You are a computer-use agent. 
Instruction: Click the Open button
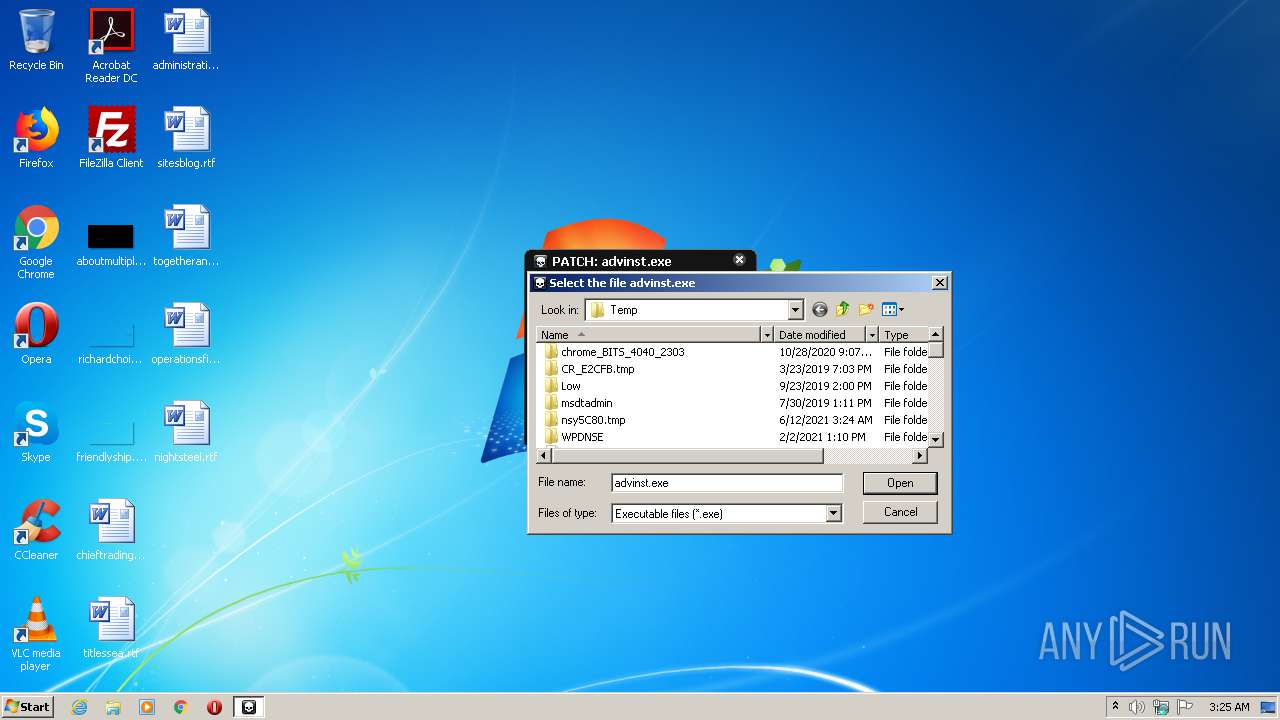[900, 483]
